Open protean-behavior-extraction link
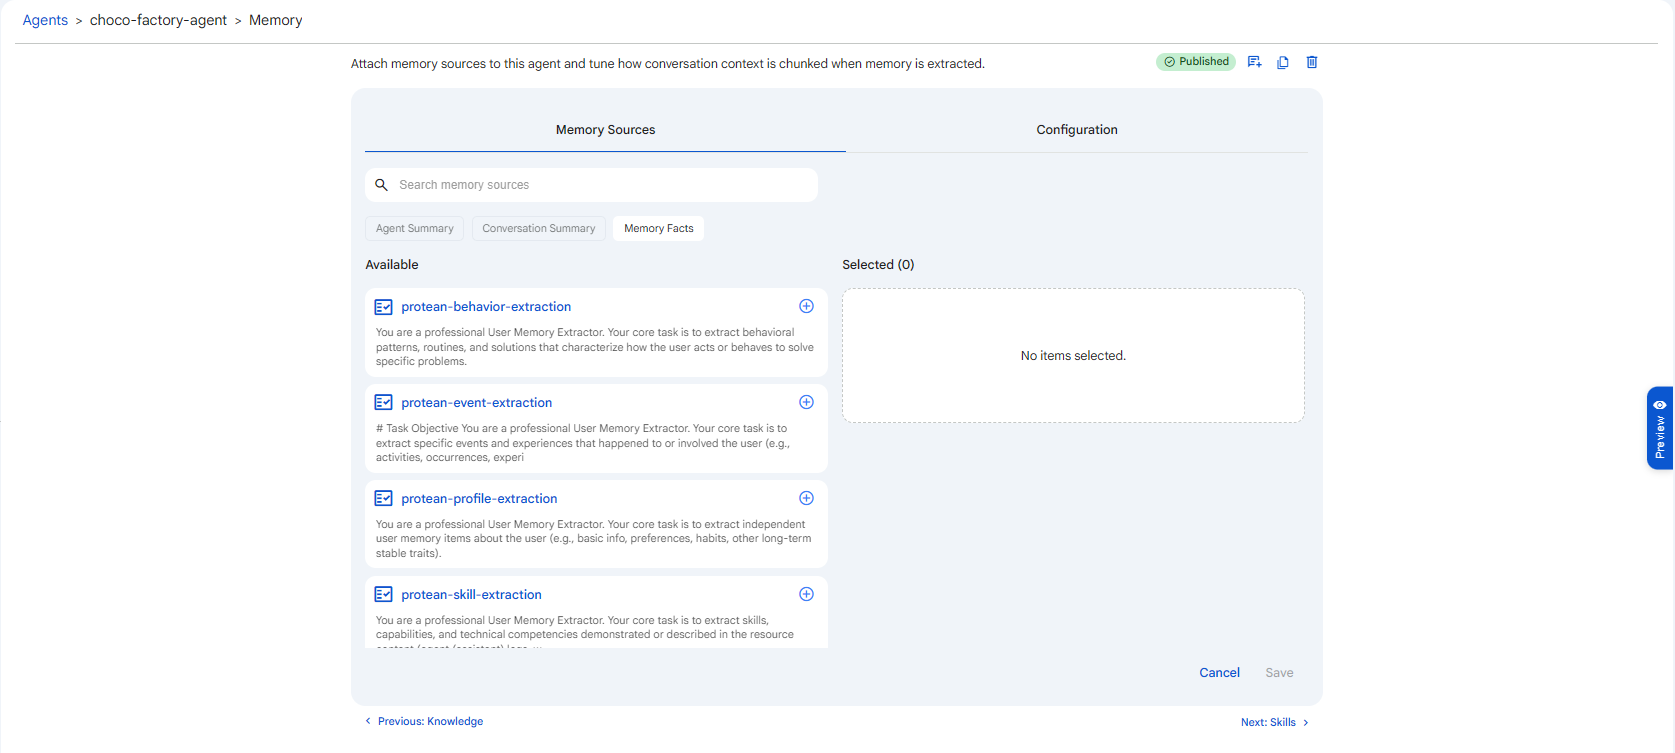 point(486,307)
